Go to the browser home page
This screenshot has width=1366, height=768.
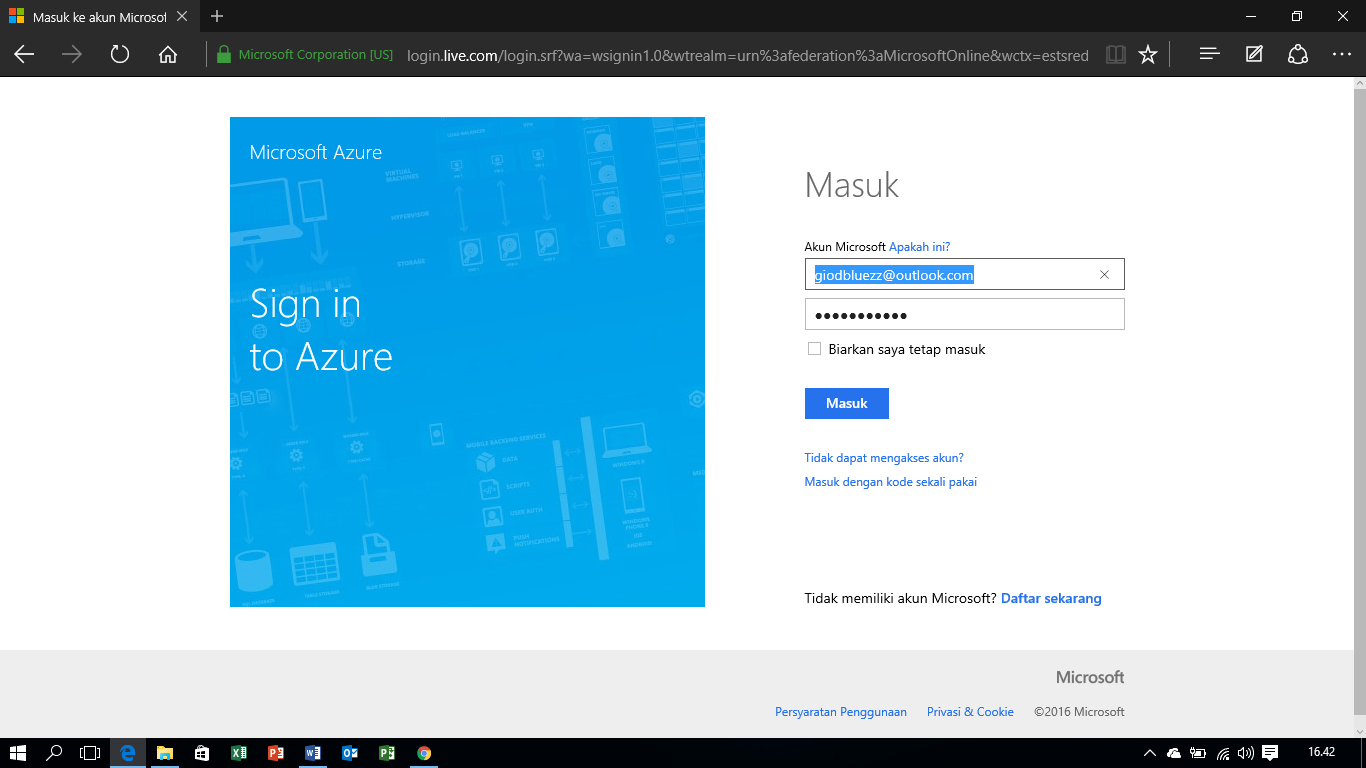pos(167,55)
